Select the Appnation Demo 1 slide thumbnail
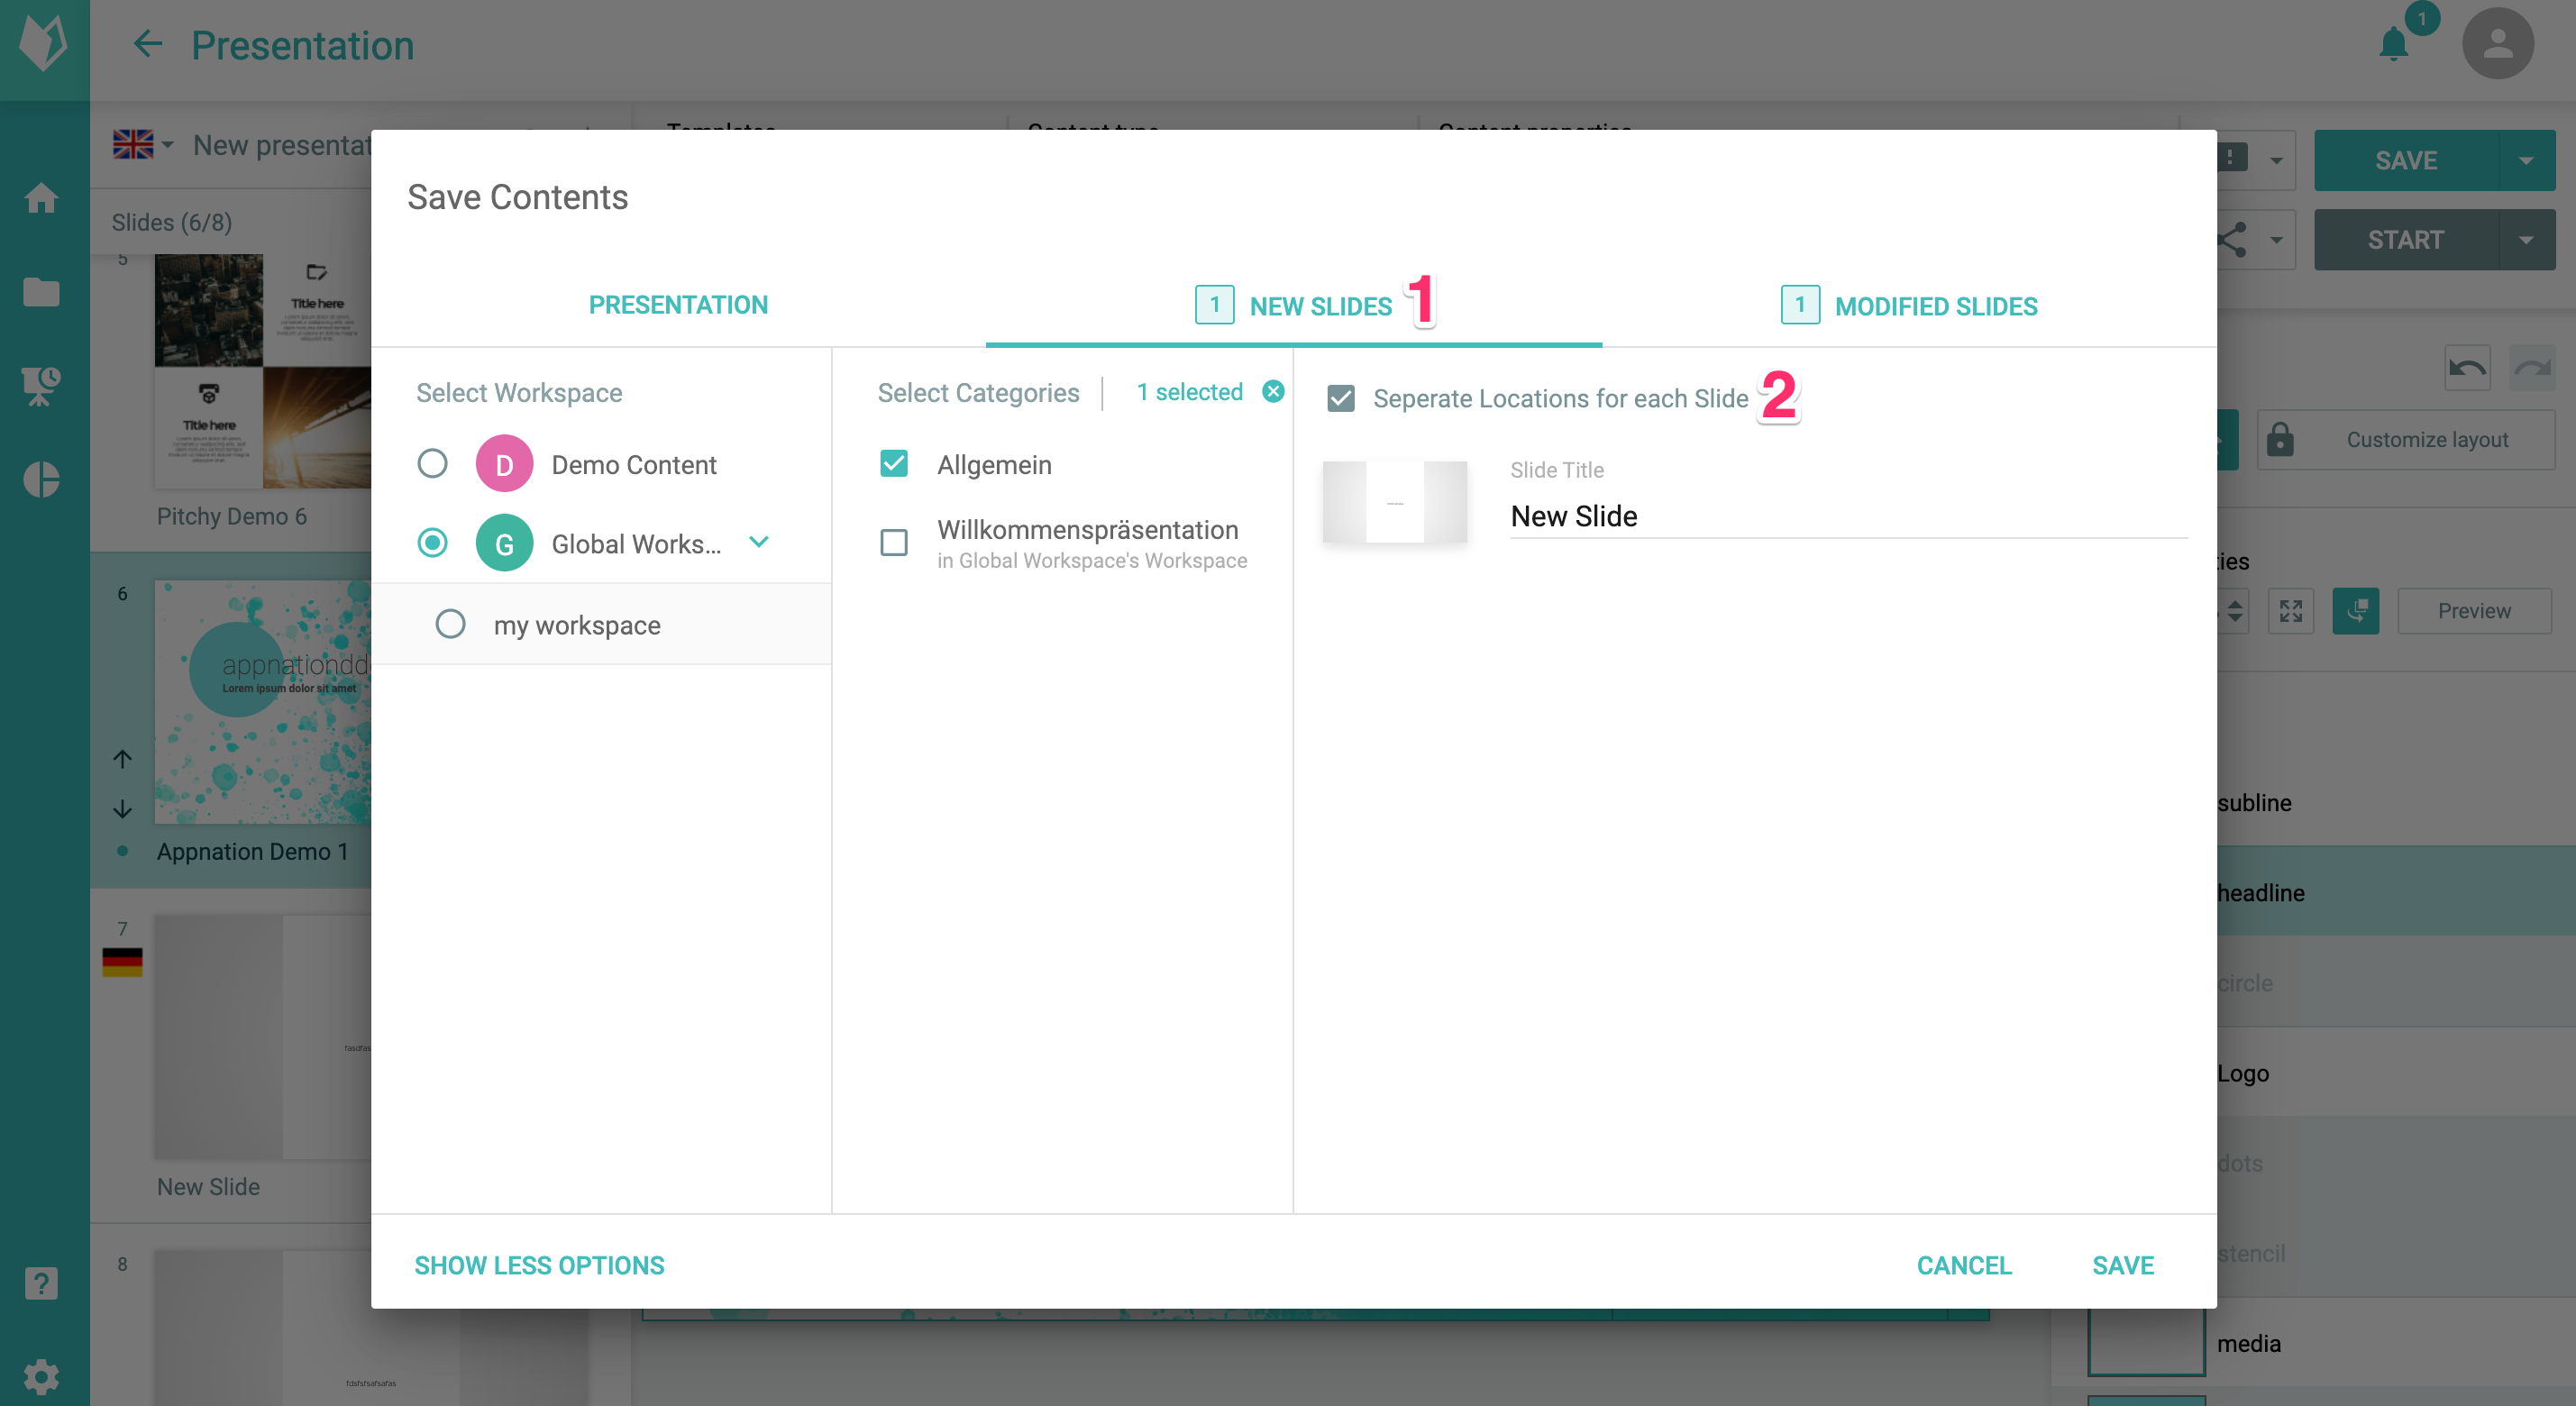 point(262,702)
